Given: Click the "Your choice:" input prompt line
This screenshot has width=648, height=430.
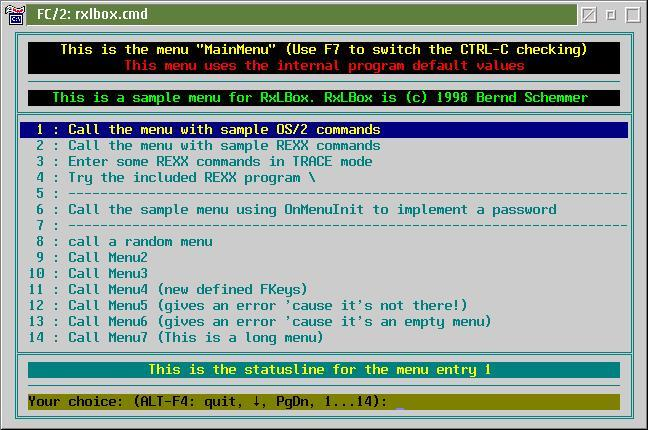Looking at the screenshot, I should (x=324, y=402).
